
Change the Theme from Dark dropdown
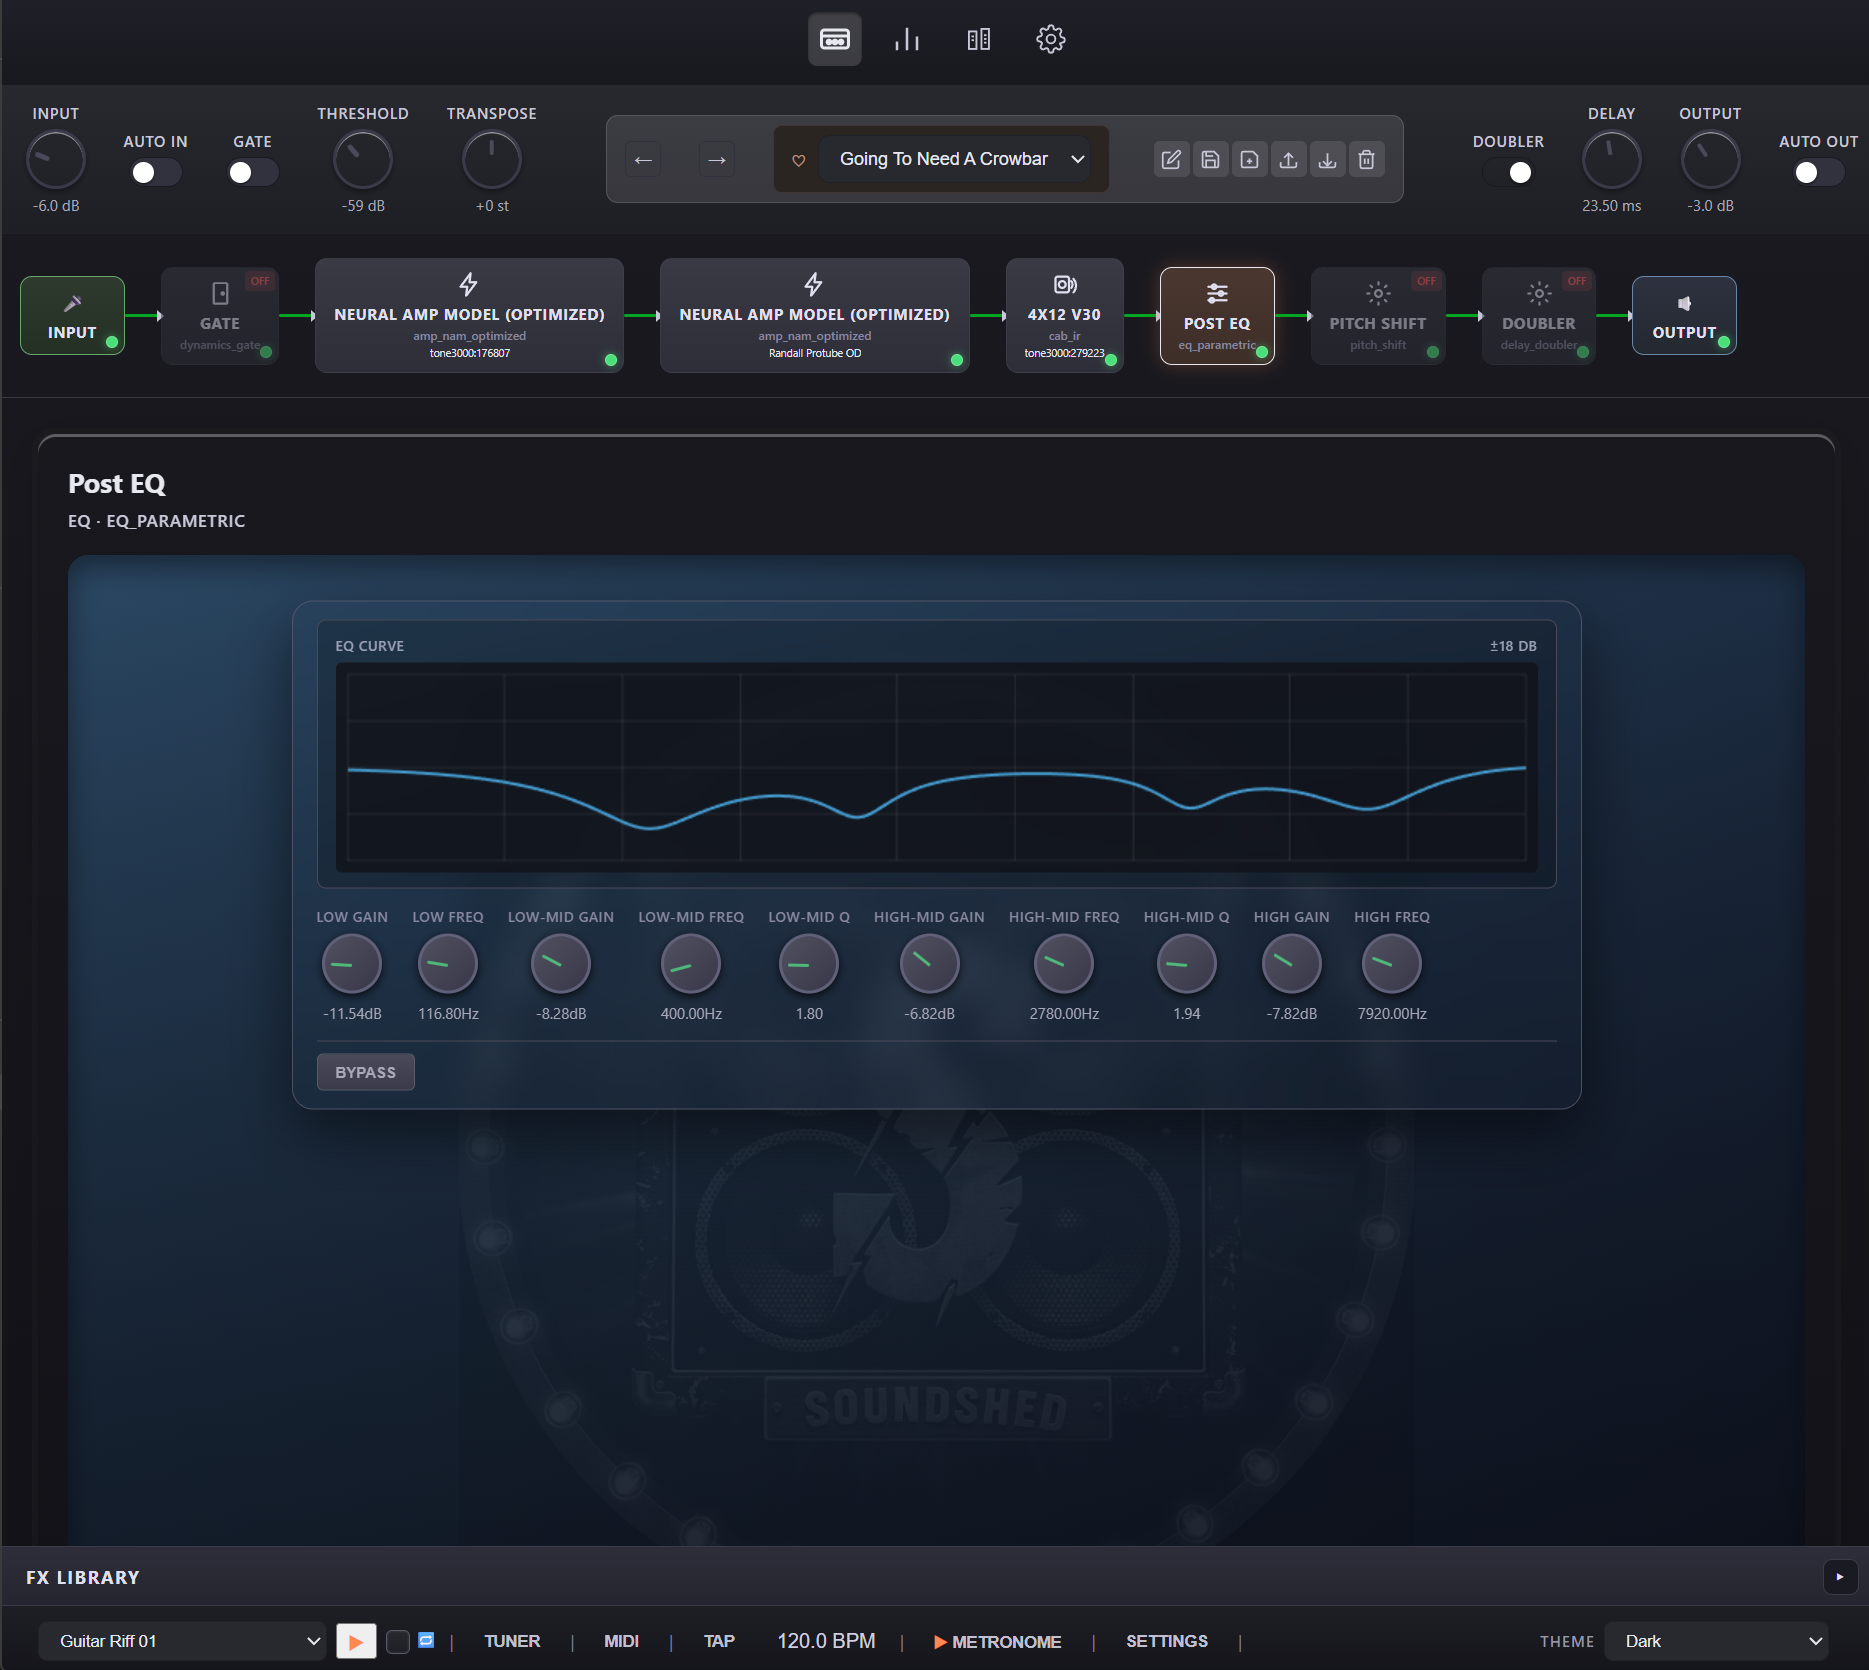[1717, 1641]
